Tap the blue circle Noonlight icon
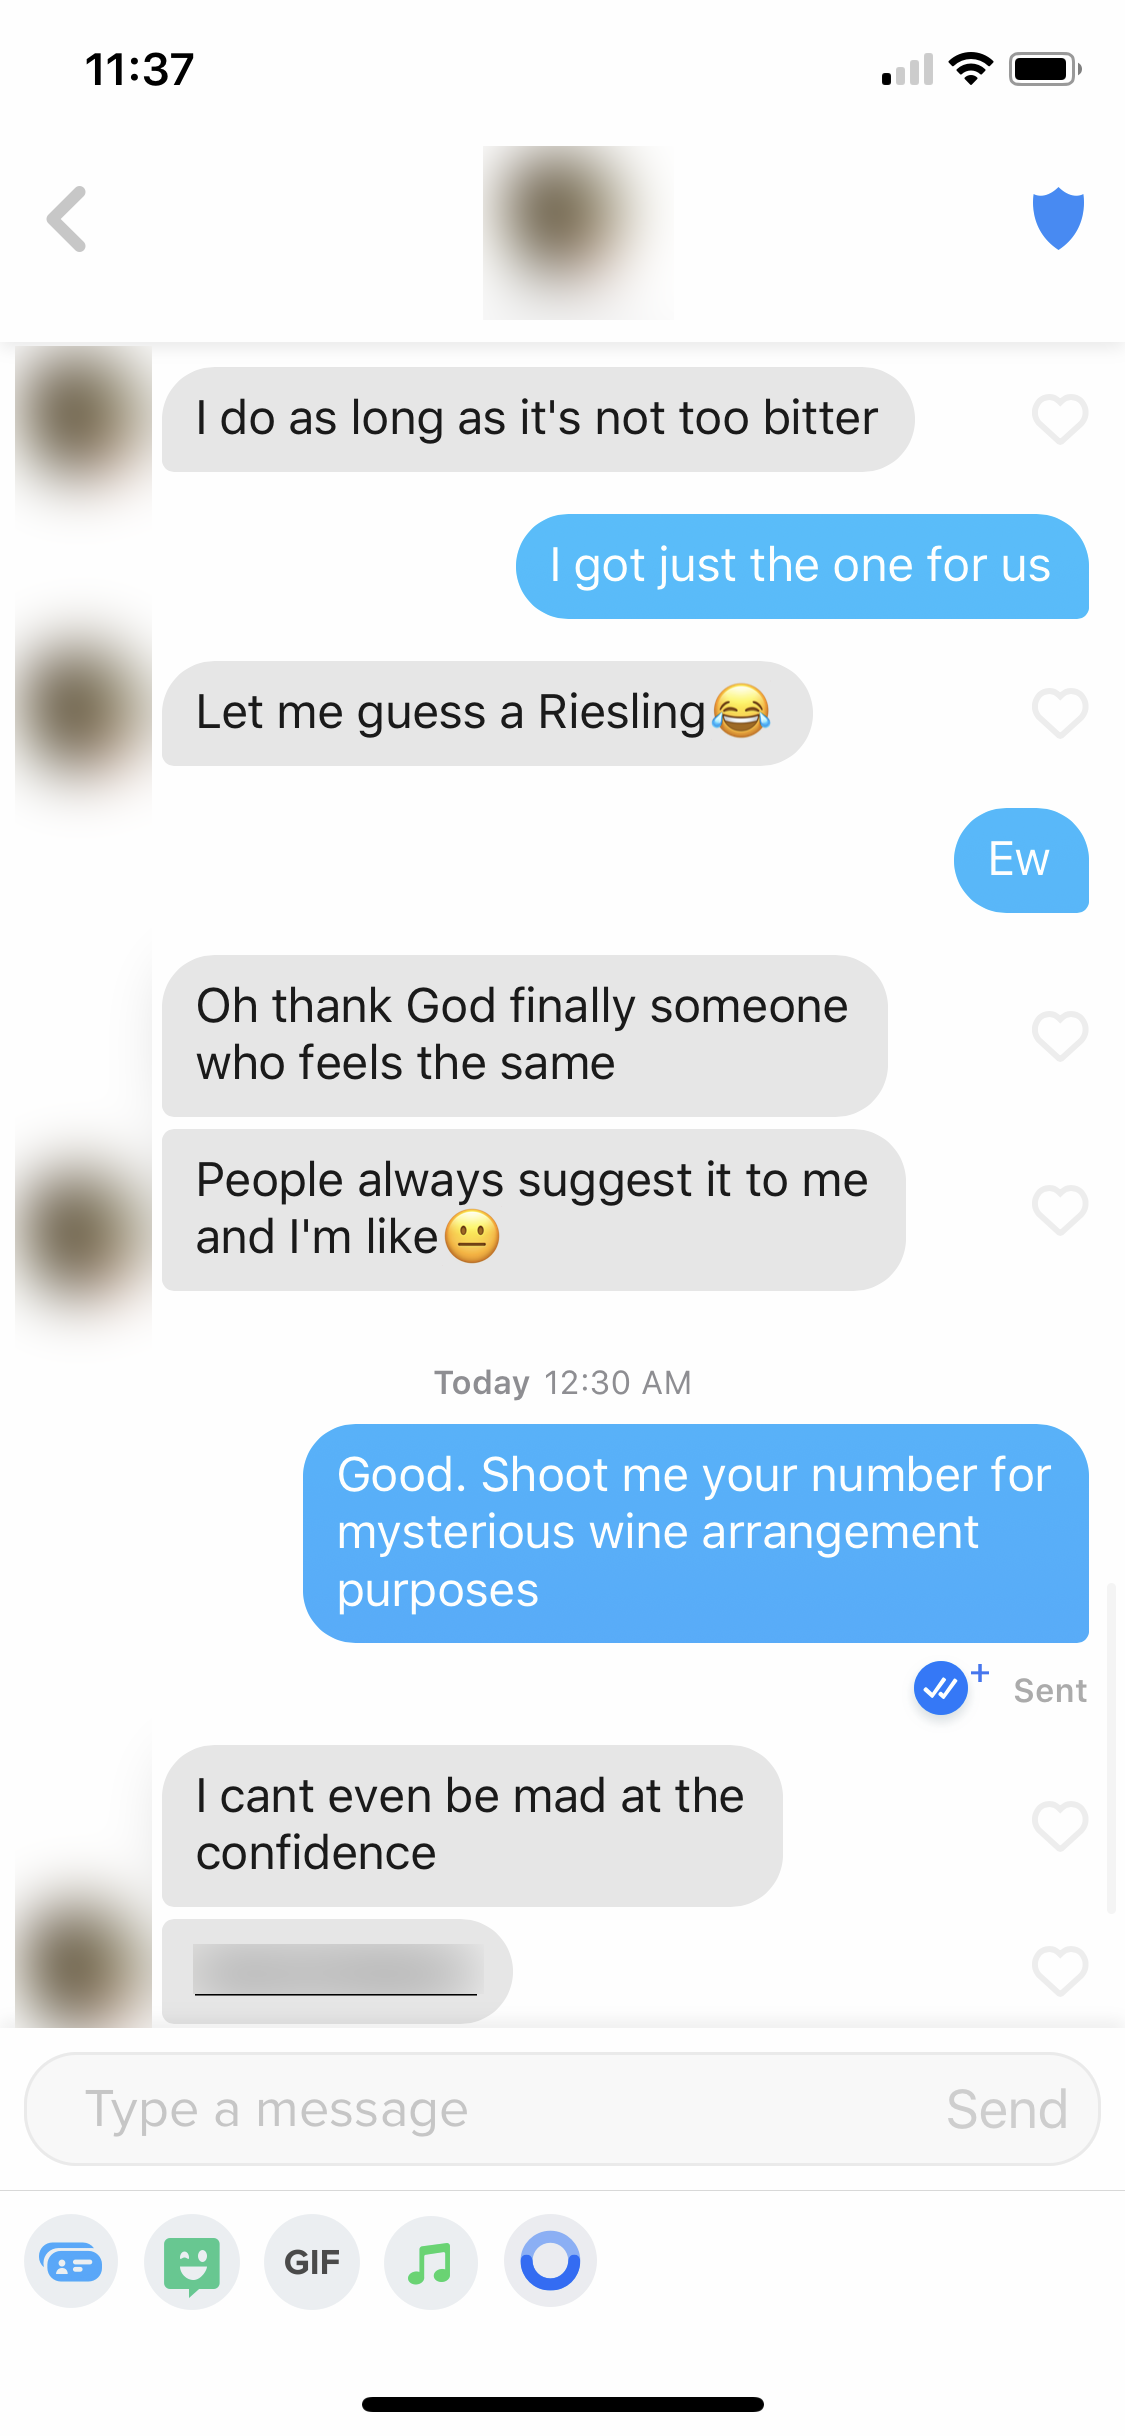This screenshot has width=1125, height=2436. (x=551, y=2262)
